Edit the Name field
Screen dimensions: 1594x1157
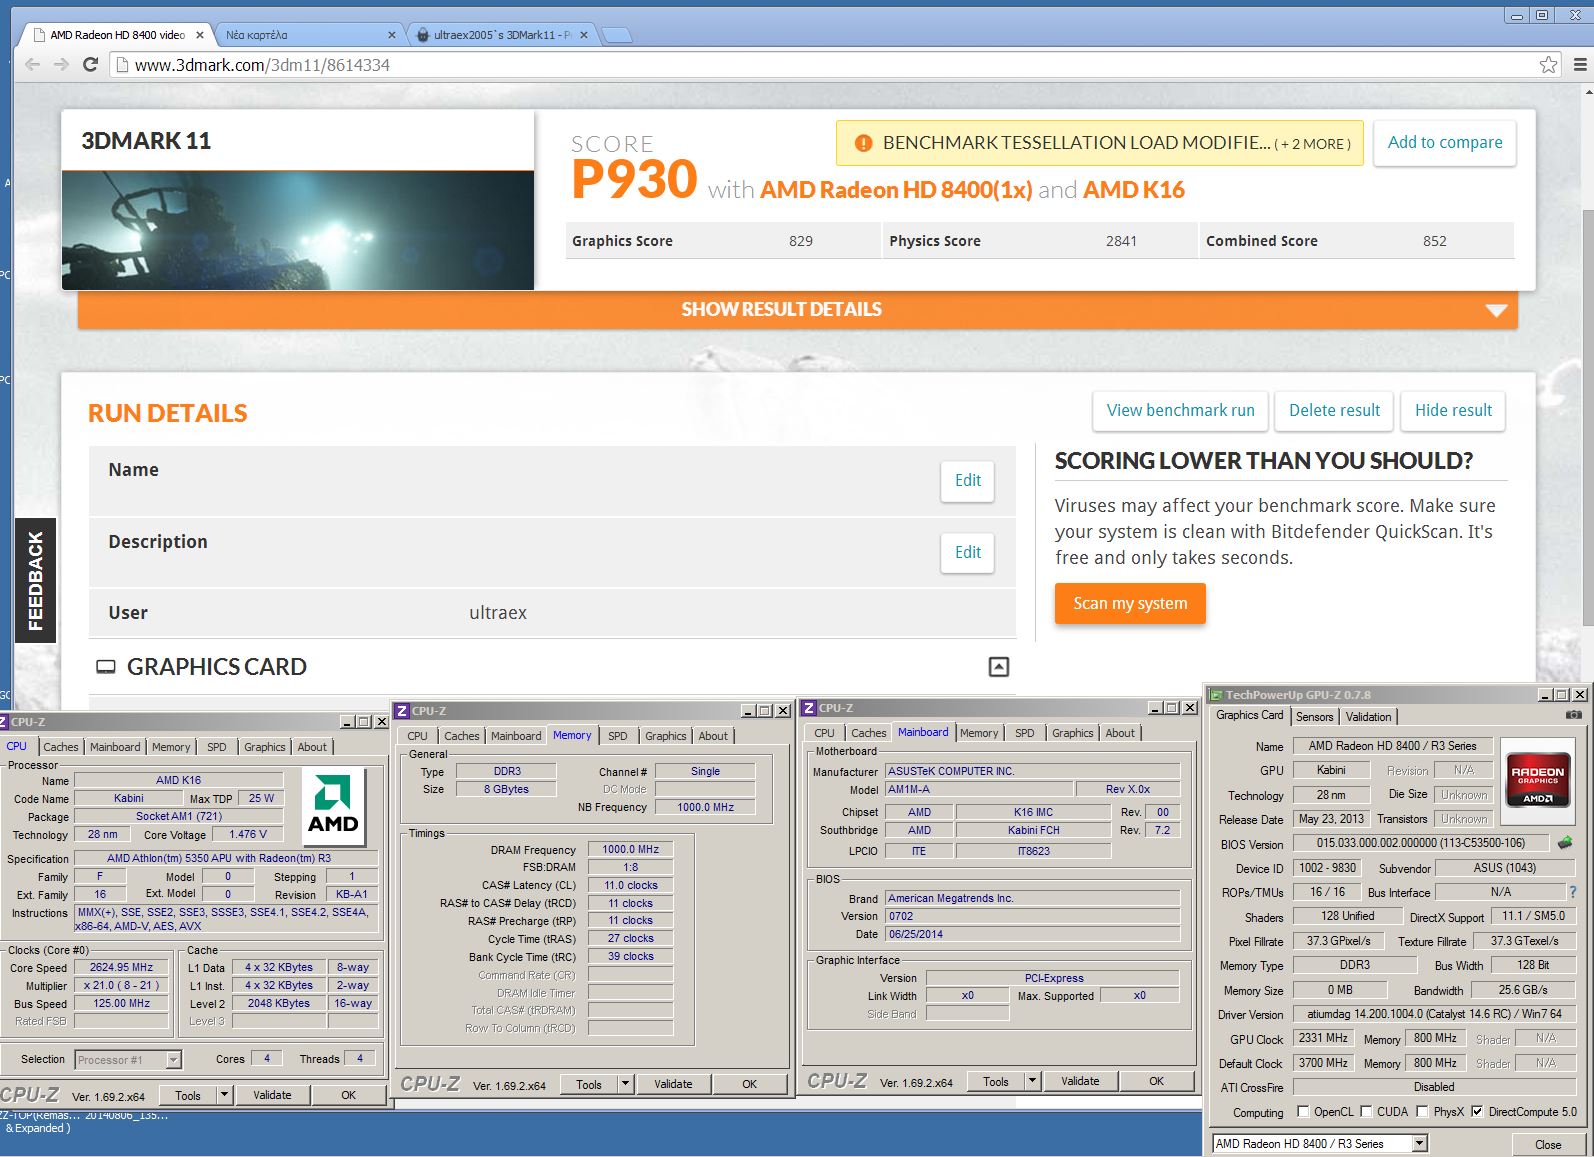coord(967,481)
